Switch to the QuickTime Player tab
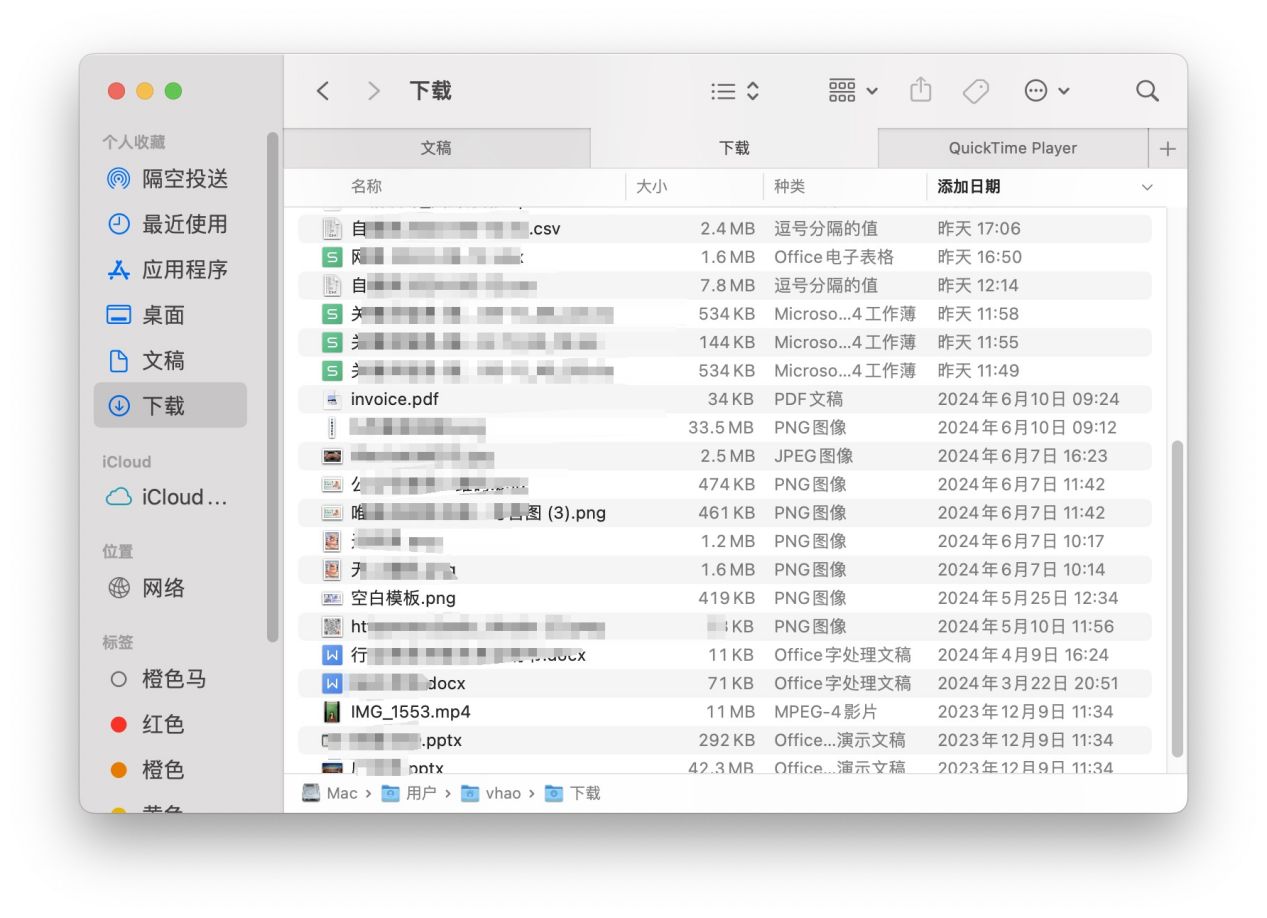Image resolution: width=1267 pixels, height=918 pixels. pos(1012,148)
